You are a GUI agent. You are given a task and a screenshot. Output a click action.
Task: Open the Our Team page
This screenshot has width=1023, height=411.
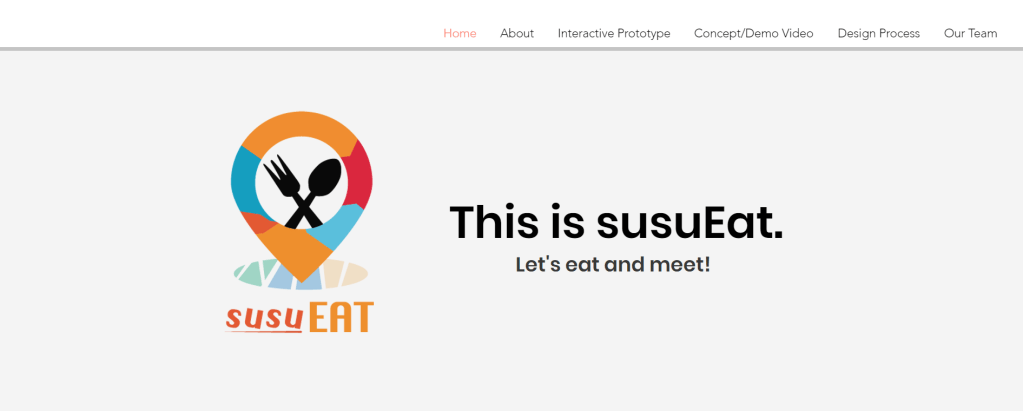tap(970, 33)
